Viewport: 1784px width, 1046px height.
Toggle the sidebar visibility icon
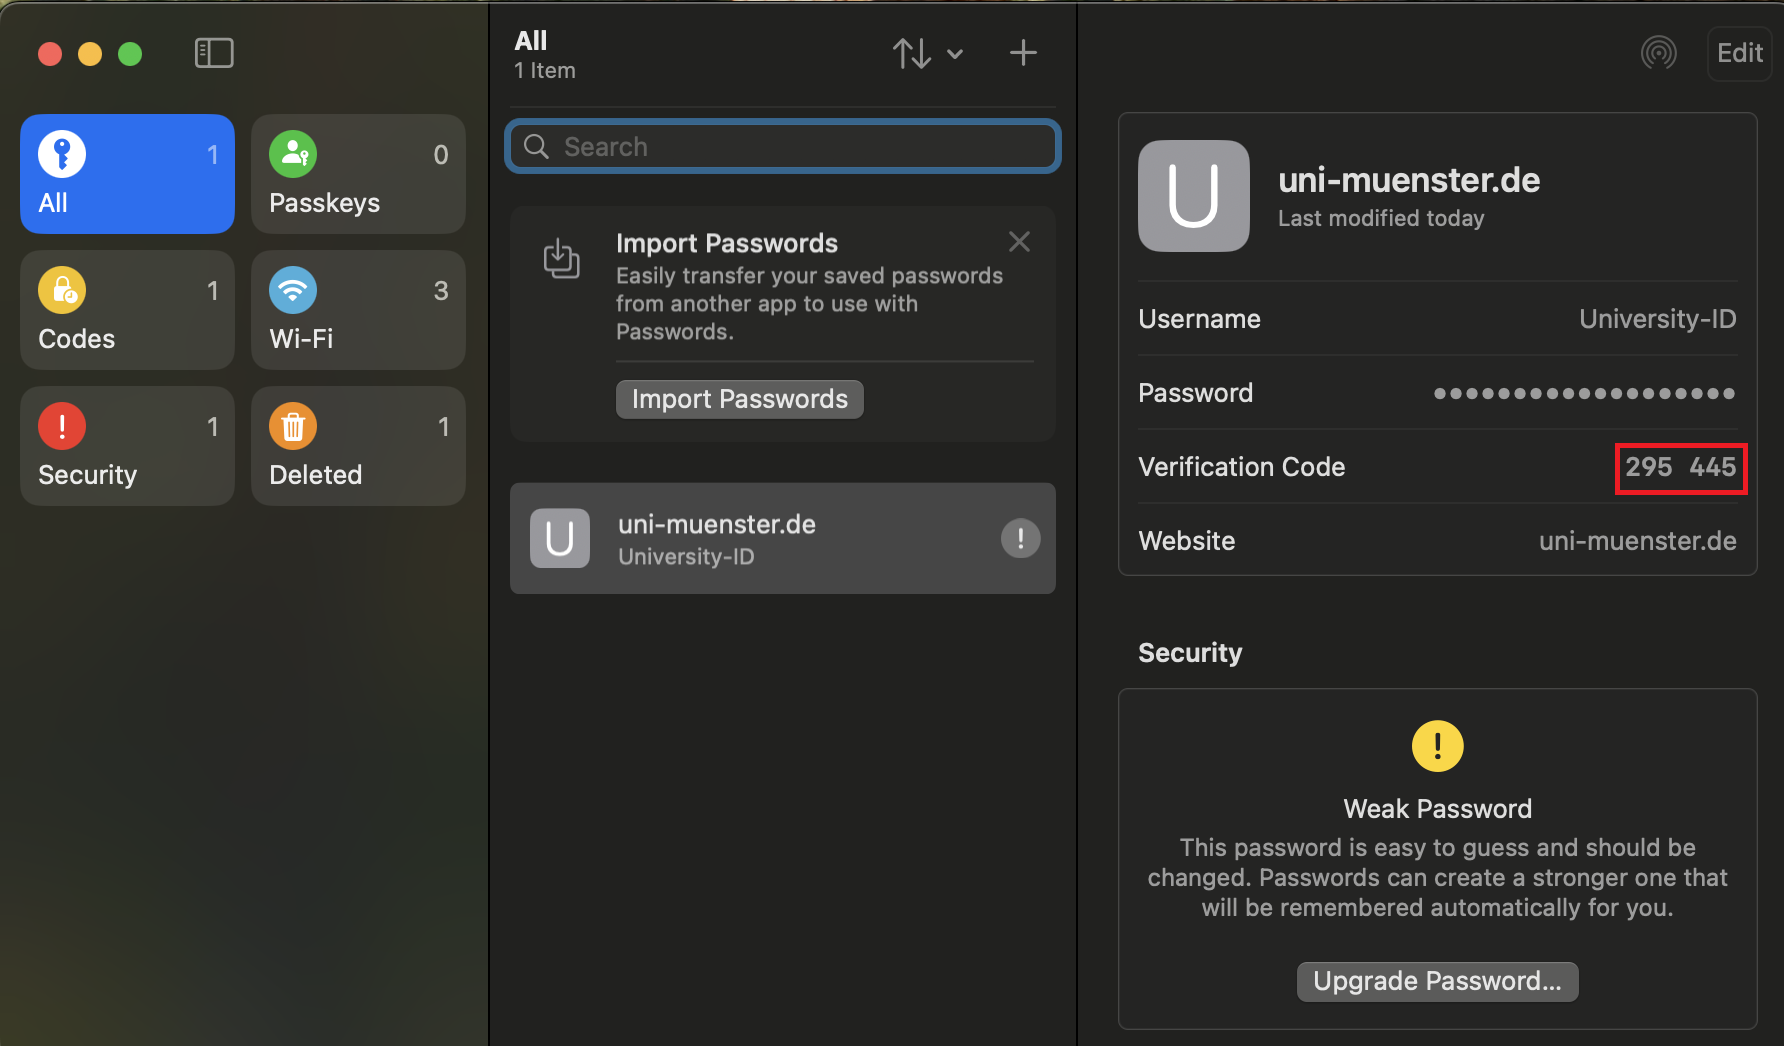pos(214,53)
